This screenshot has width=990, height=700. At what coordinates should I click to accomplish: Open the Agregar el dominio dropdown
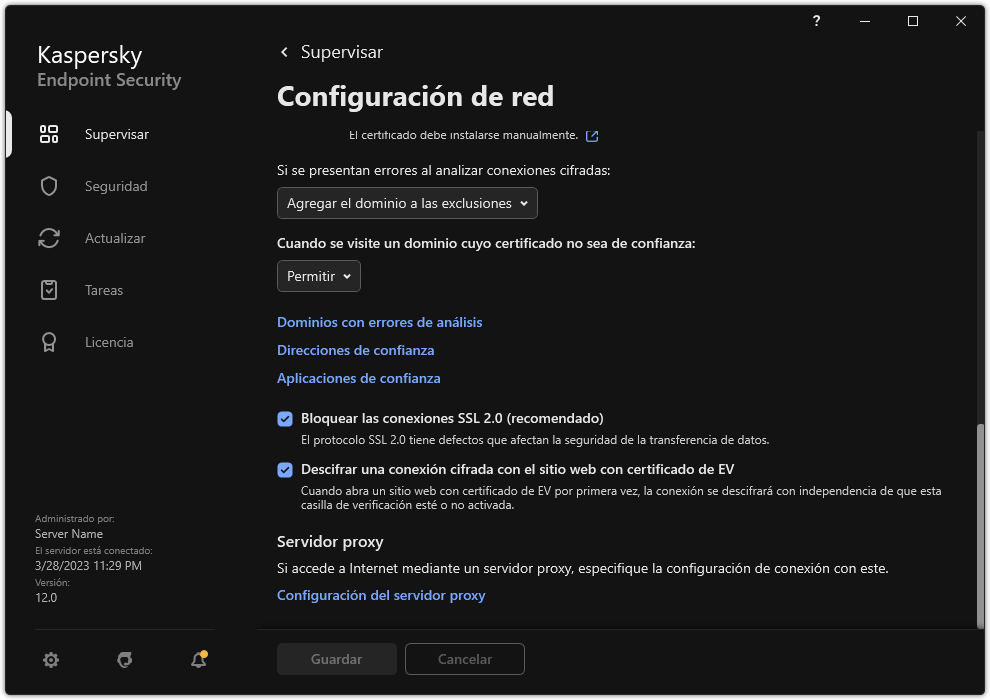[x=407, y=203]
